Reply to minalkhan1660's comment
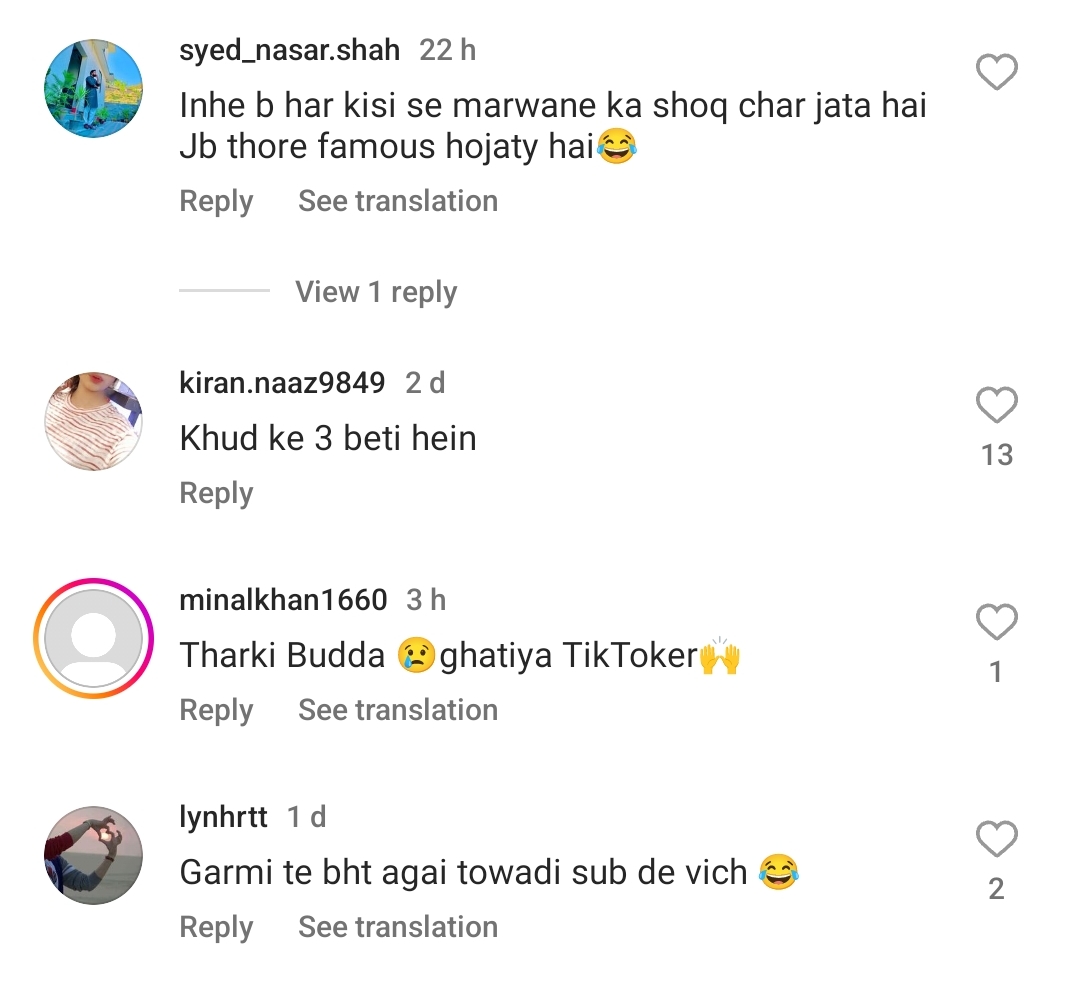Image resolution: width=1080 pixels, height=983 pixels. pyautogui.click(x=216, y=710)
